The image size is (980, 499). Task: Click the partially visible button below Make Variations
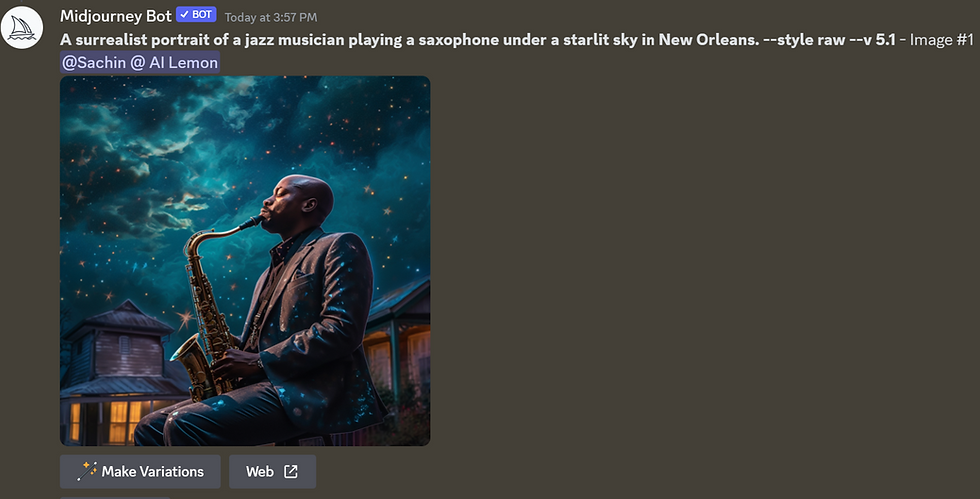click(x=115, y=498)
